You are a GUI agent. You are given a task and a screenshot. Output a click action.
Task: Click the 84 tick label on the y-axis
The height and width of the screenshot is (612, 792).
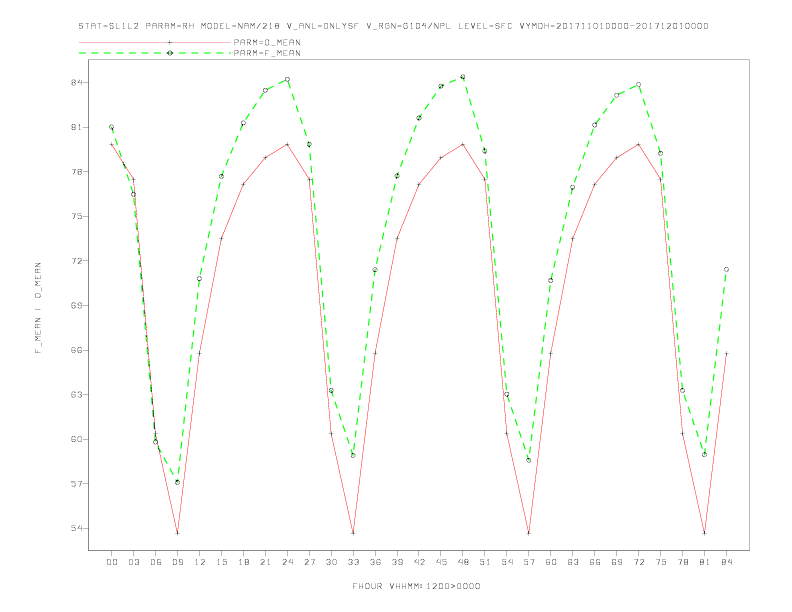[x=76, y=83]
